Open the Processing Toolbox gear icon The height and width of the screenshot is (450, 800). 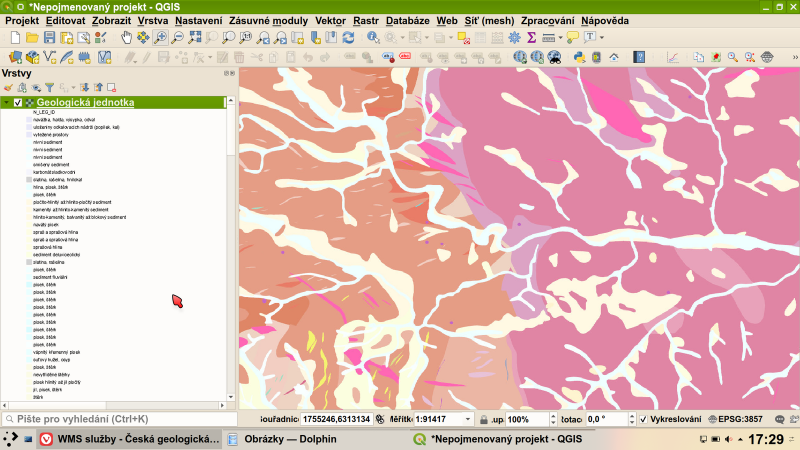[514, 37]
